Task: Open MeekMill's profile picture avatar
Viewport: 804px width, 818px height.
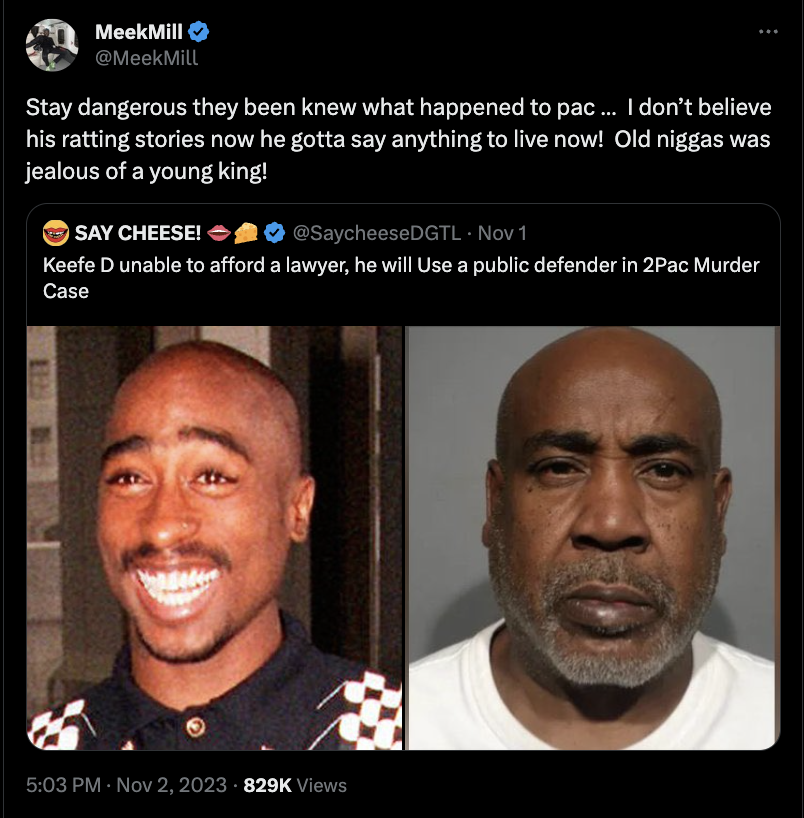Action: [52, 45]
